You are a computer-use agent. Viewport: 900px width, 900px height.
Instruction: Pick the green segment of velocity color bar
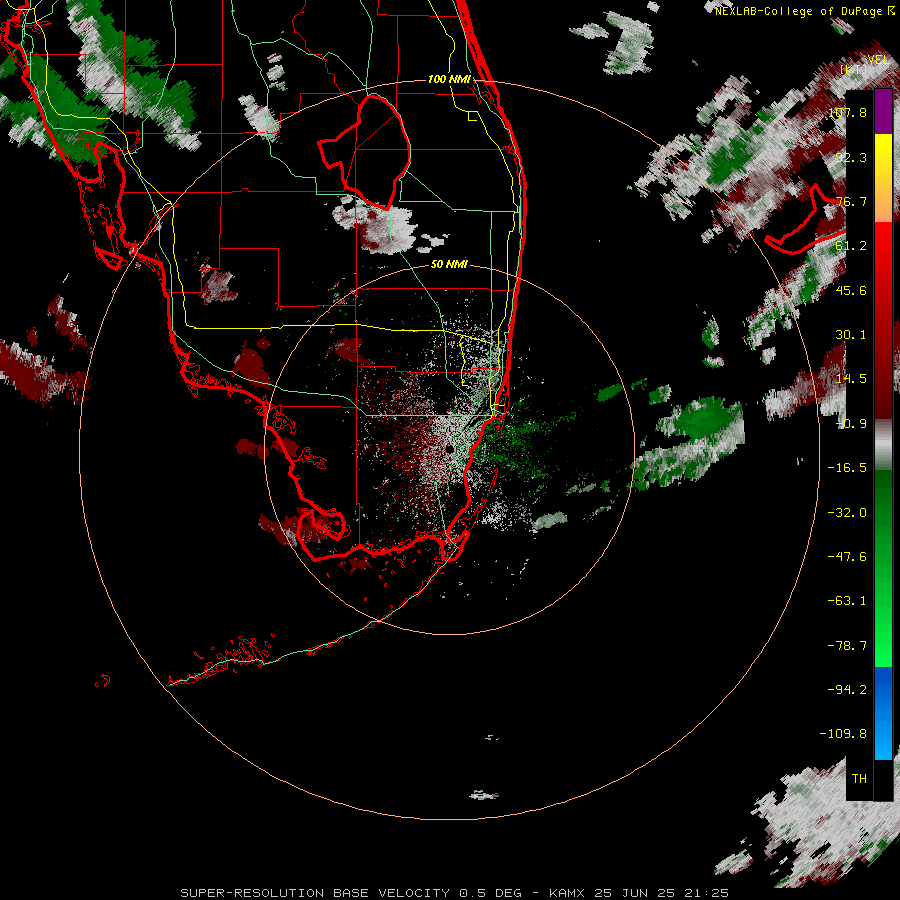pos(883,568)
